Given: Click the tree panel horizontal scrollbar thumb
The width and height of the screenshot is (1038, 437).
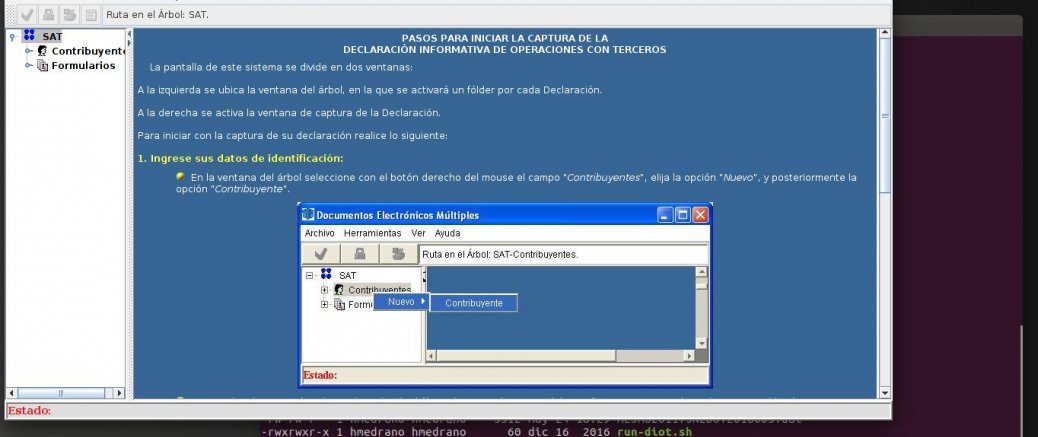Looking at the screenshot, I should click(x=61, y=393).
